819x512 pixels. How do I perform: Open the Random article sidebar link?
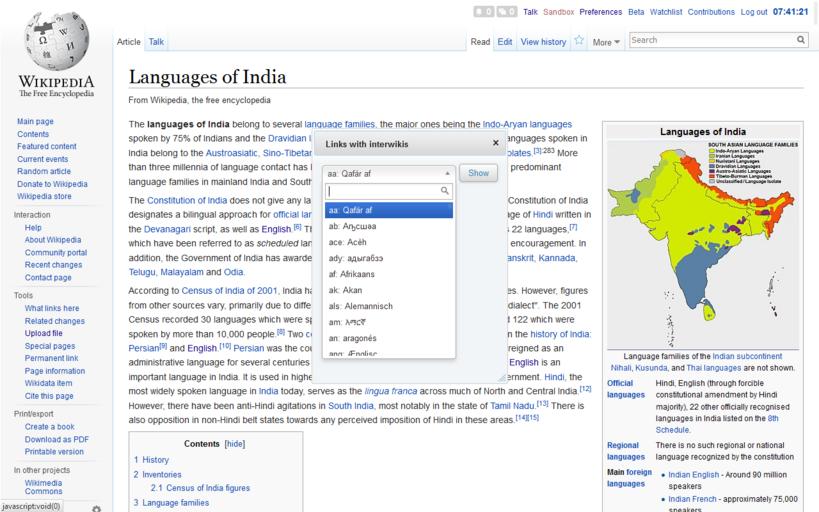tap(43, 171)
